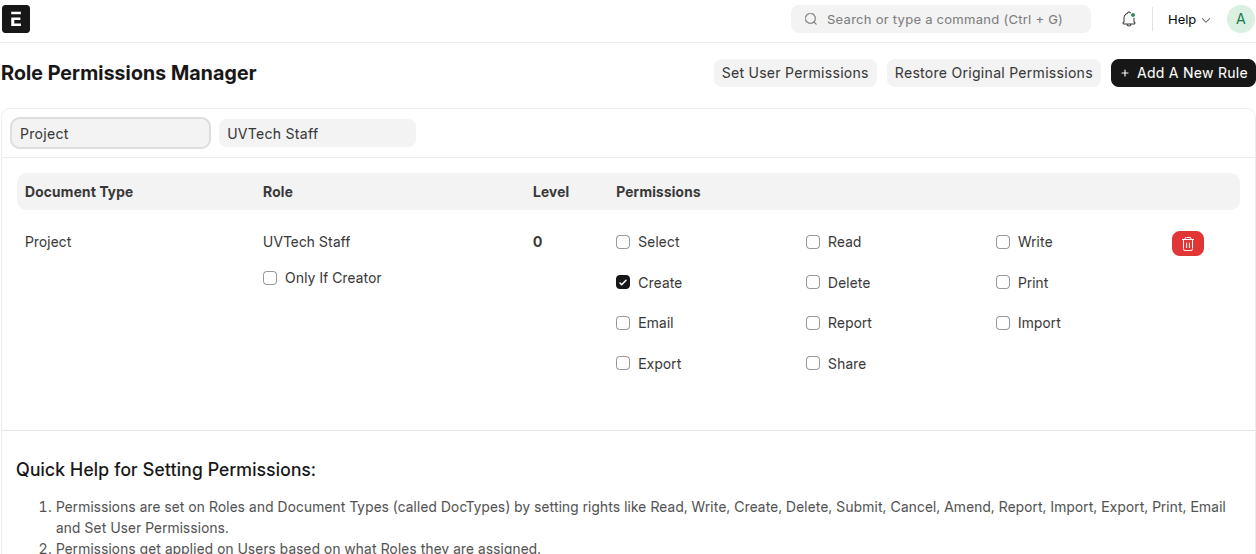Enable the Email permission checkbox
Screen dimensions: 1256x554
click(623, 323)
